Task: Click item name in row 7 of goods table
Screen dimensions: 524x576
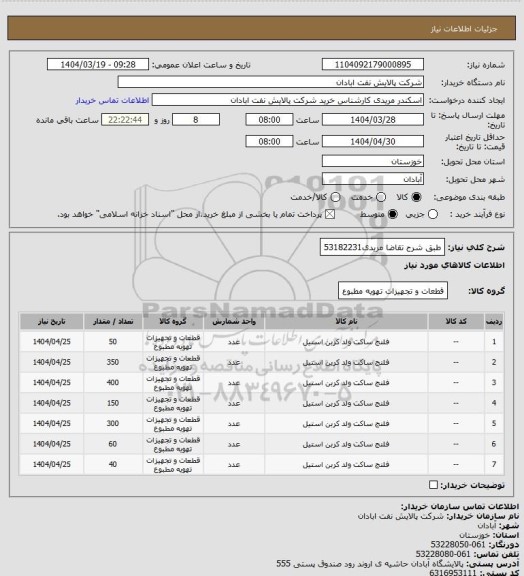Action: [346, 465]
